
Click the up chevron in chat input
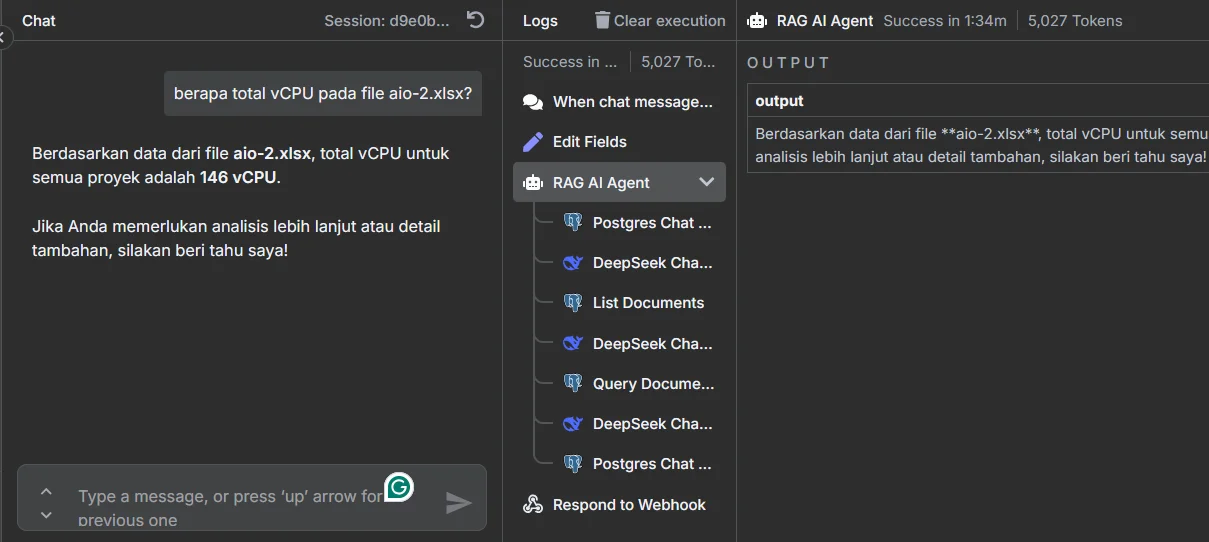coord(46,491)
